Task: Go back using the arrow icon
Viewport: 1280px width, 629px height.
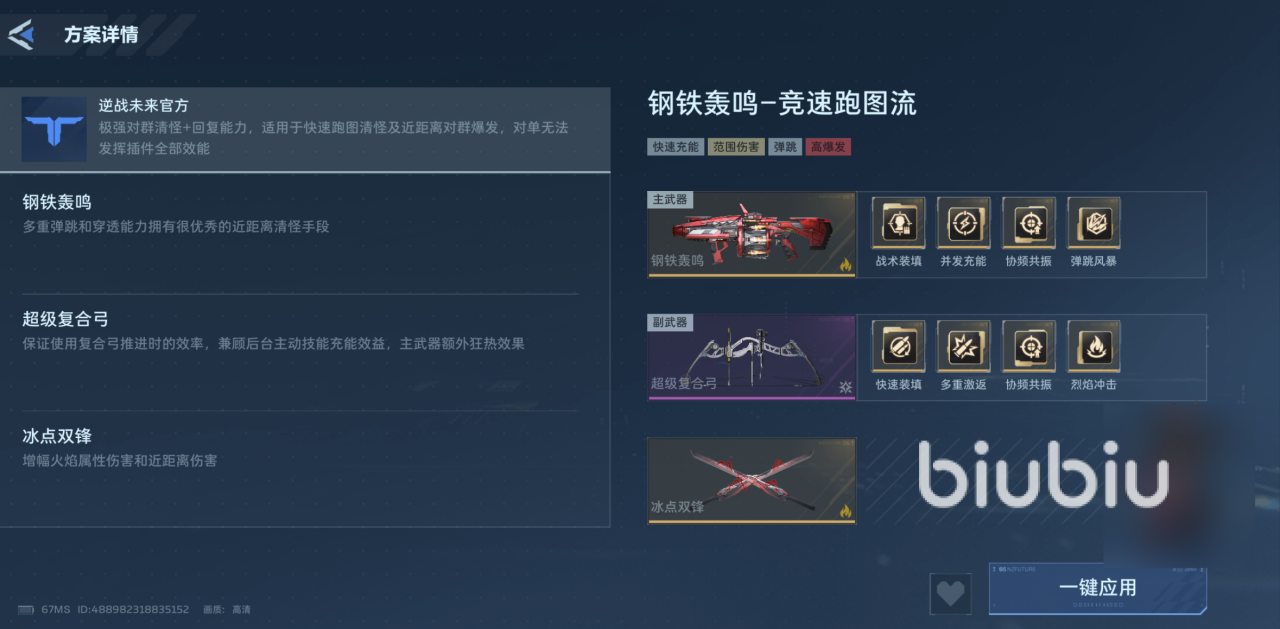Action: tap(21, 35)
